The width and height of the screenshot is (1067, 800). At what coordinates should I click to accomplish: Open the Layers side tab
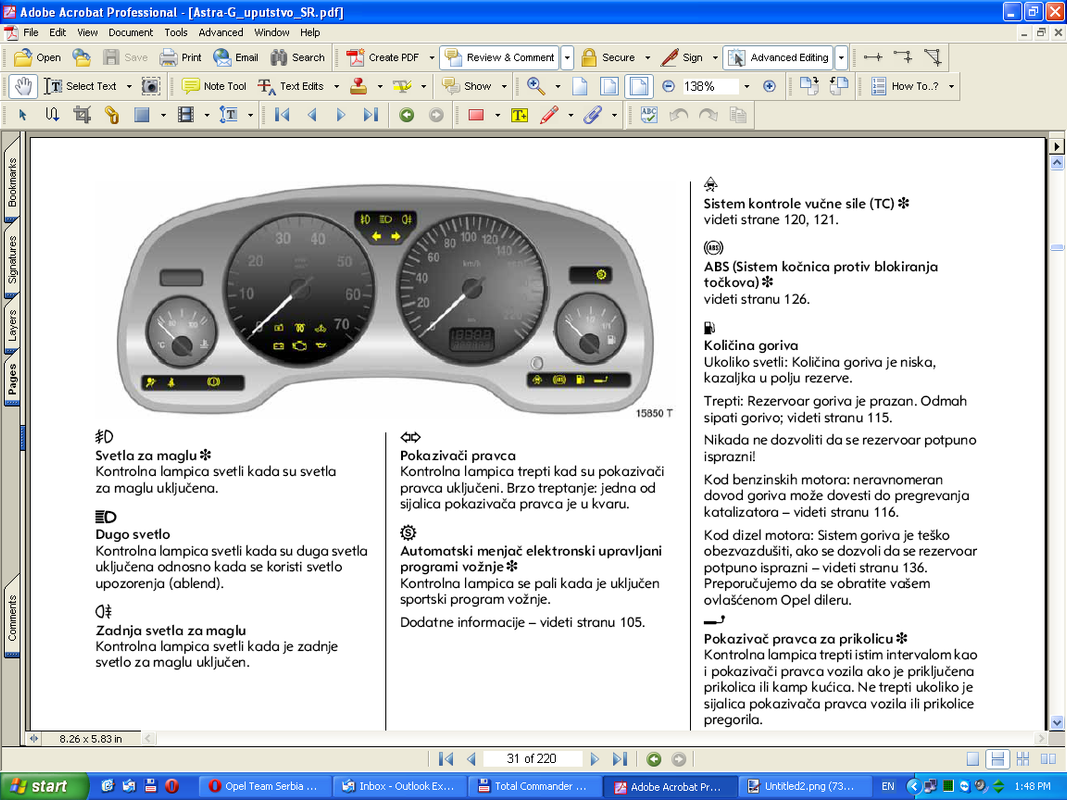tap(12, 325)
